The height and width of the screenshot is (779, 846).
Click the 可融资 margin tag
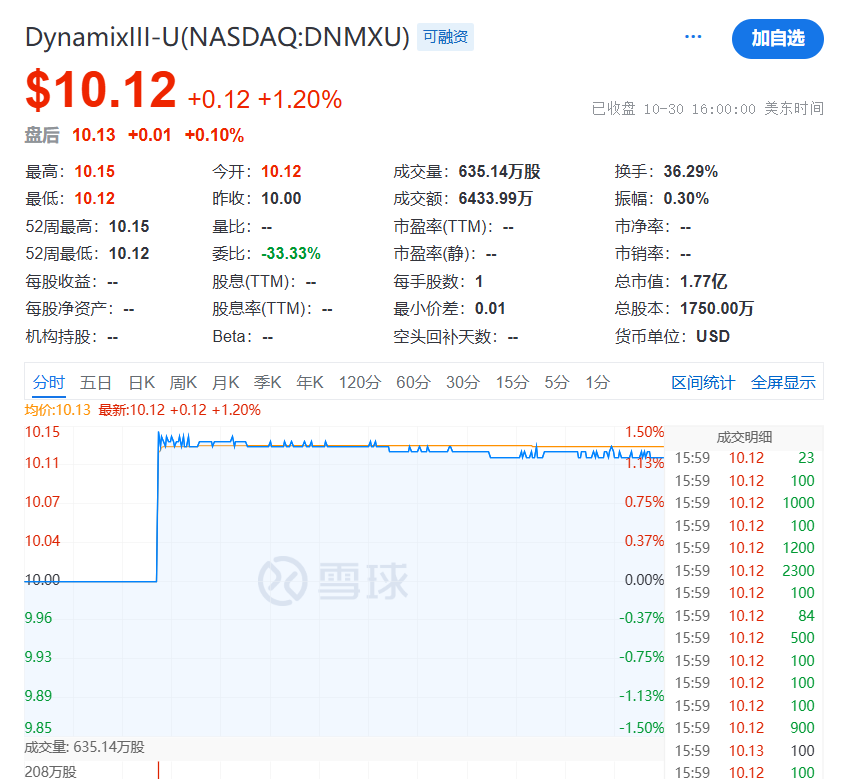click(x=445, y=38)
